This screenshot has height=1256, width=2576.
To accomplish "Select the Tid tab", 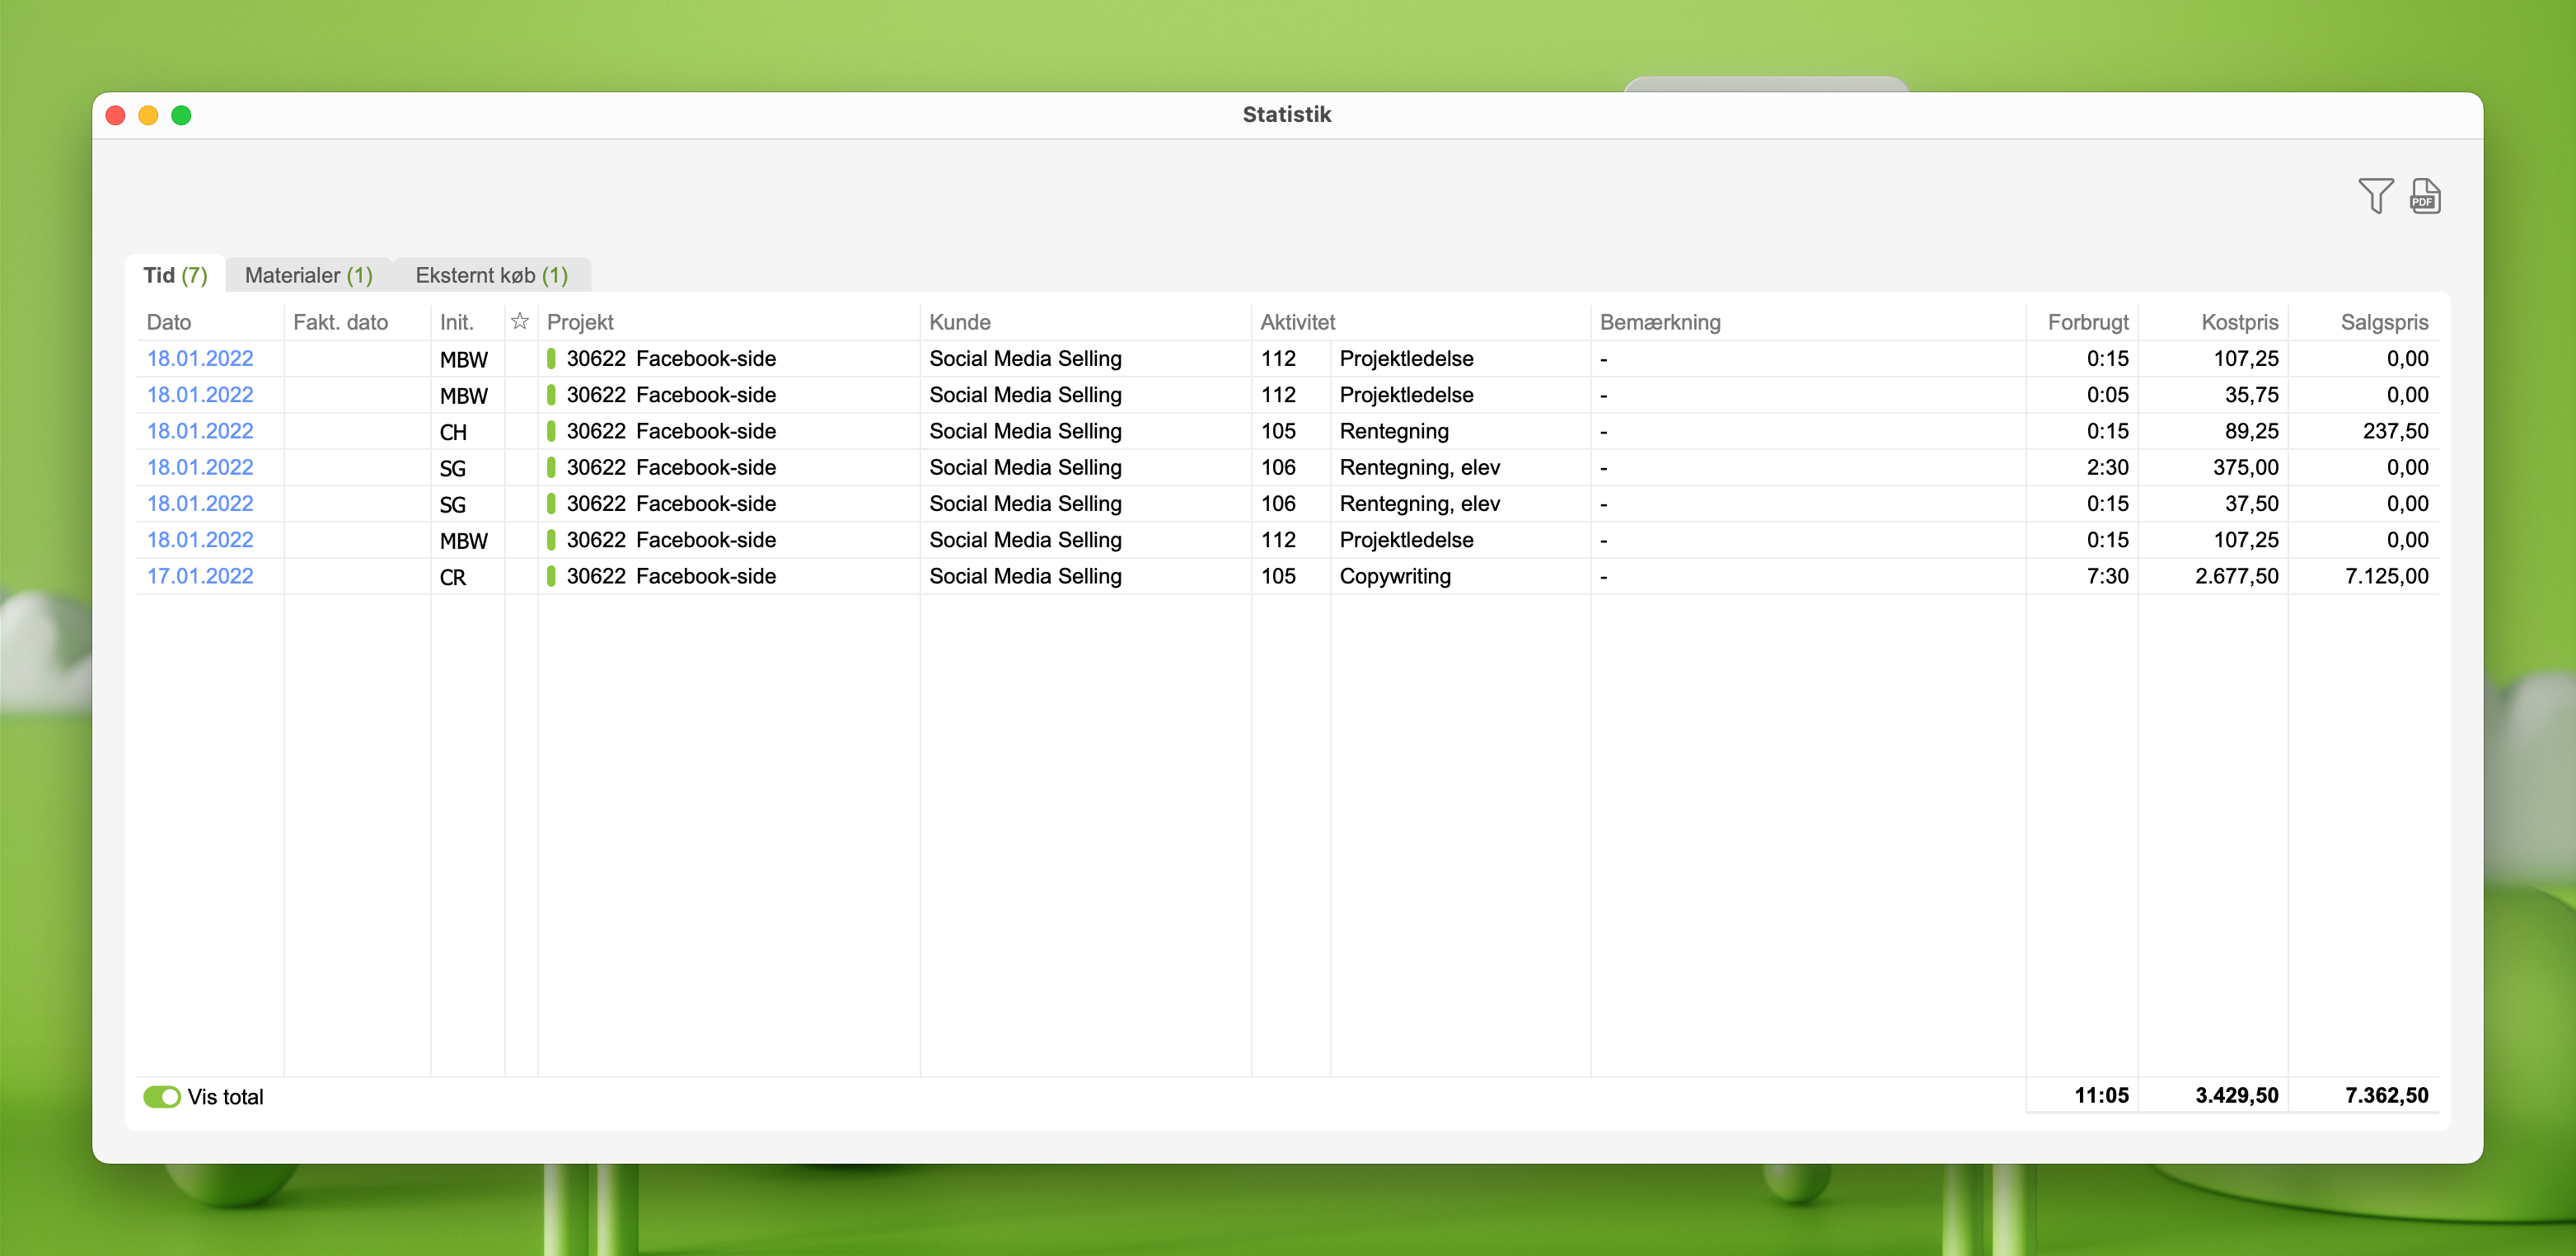I will [175, 275].
